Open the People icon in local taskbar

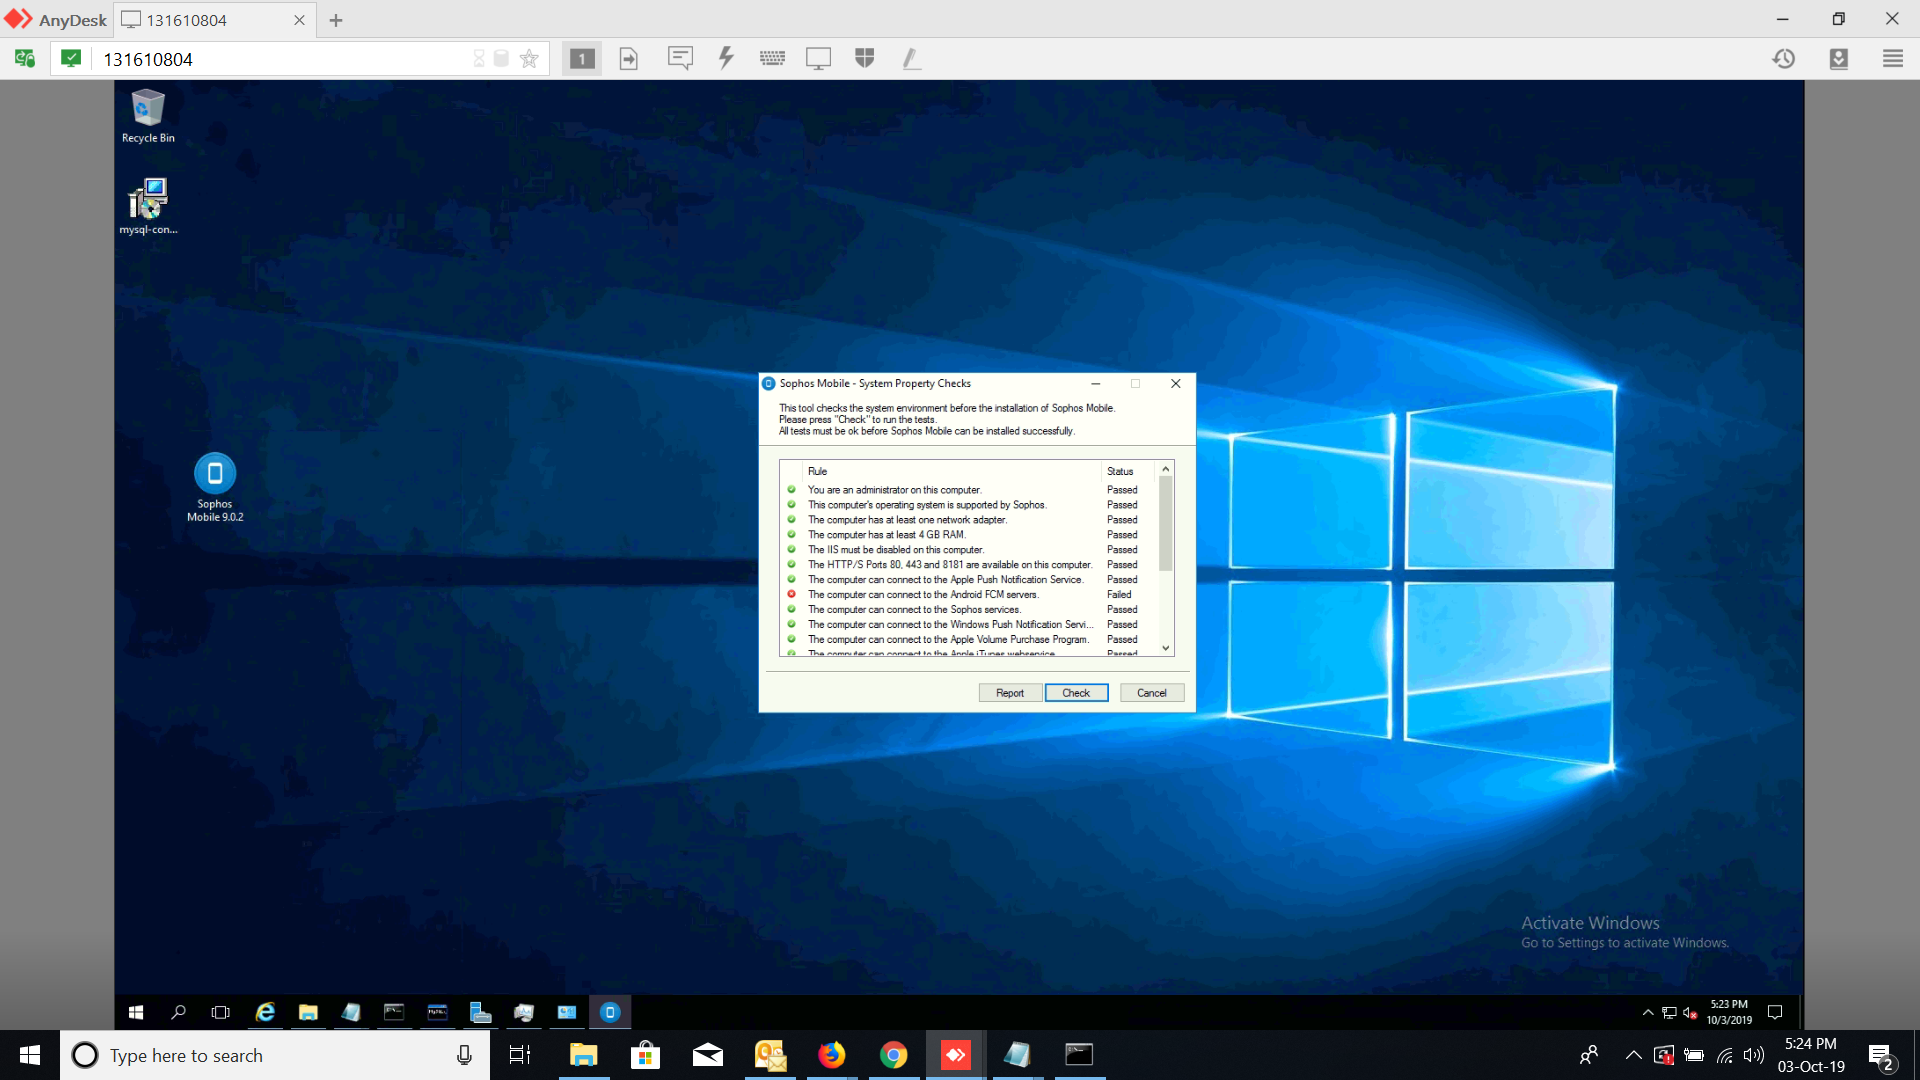tap(1588, 1055)
